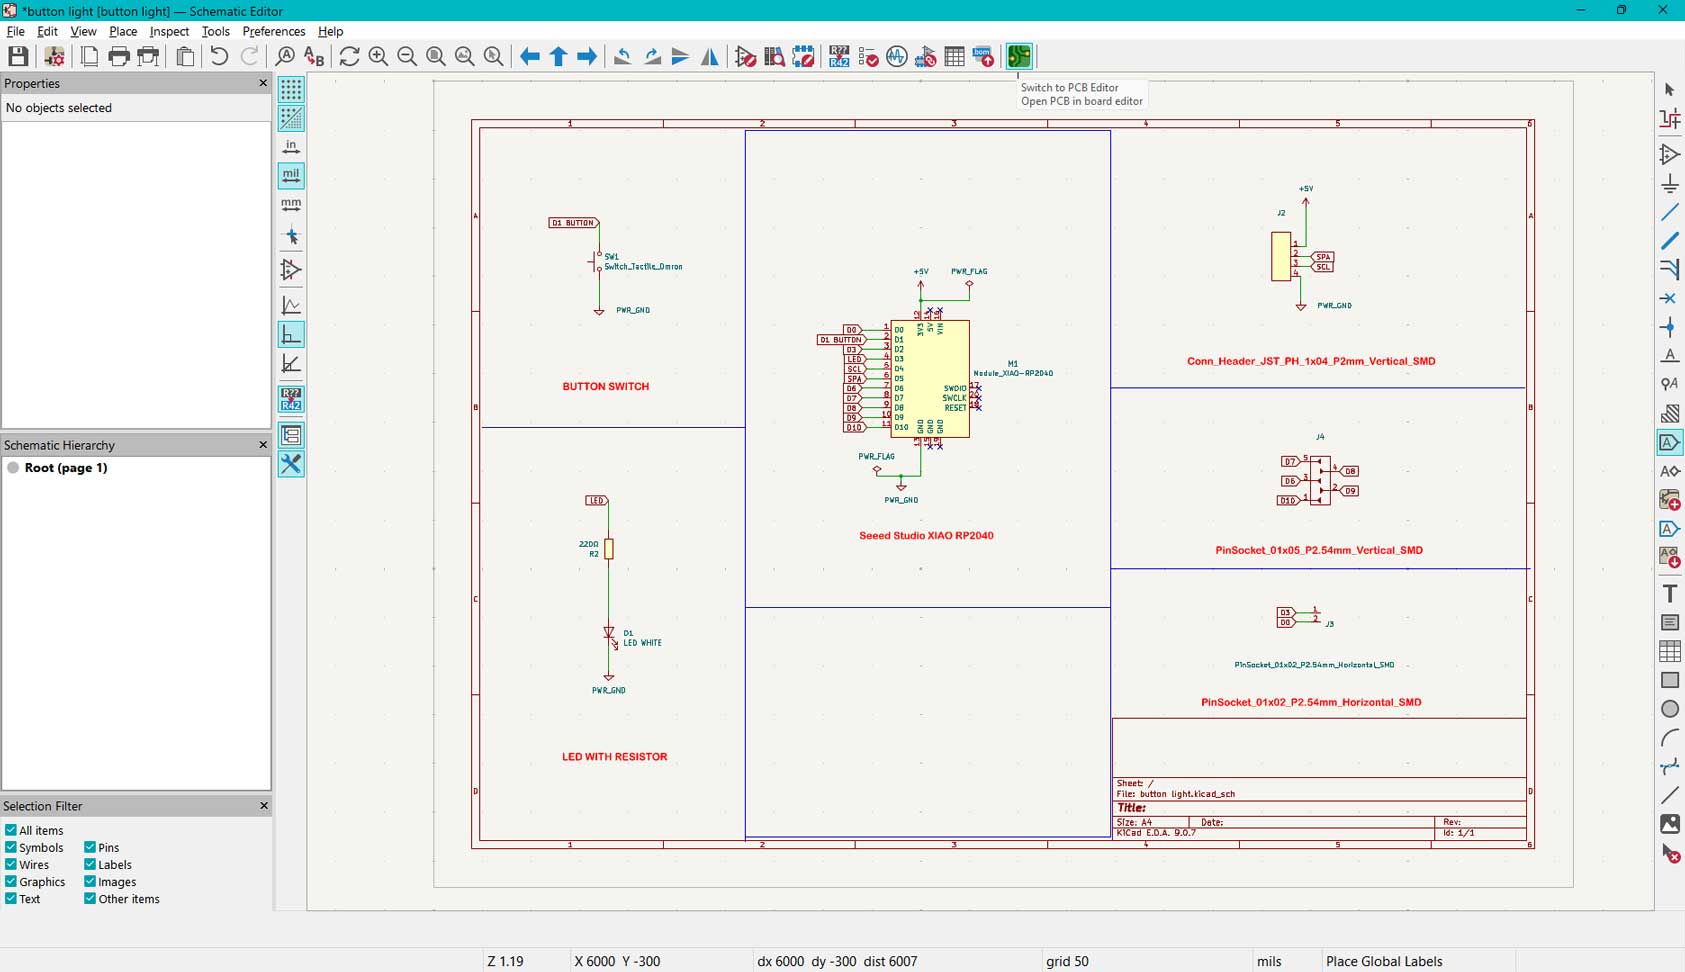Open the Inspect menu
Image resolution: width=1685 pixels, height=972 pixels.
pyautogui.click(x=169, y=31)
